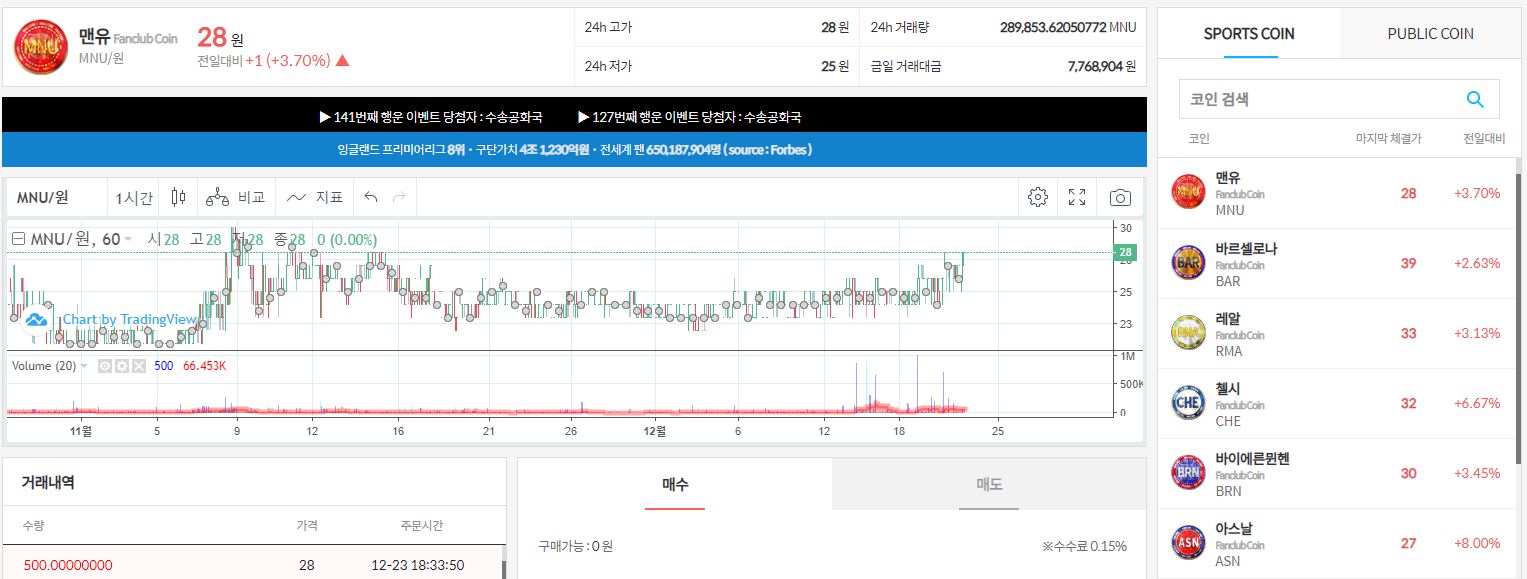Click the 구매가능 : 0 원 text
The image size is (1527, 579).
click(x=576, y=546)
